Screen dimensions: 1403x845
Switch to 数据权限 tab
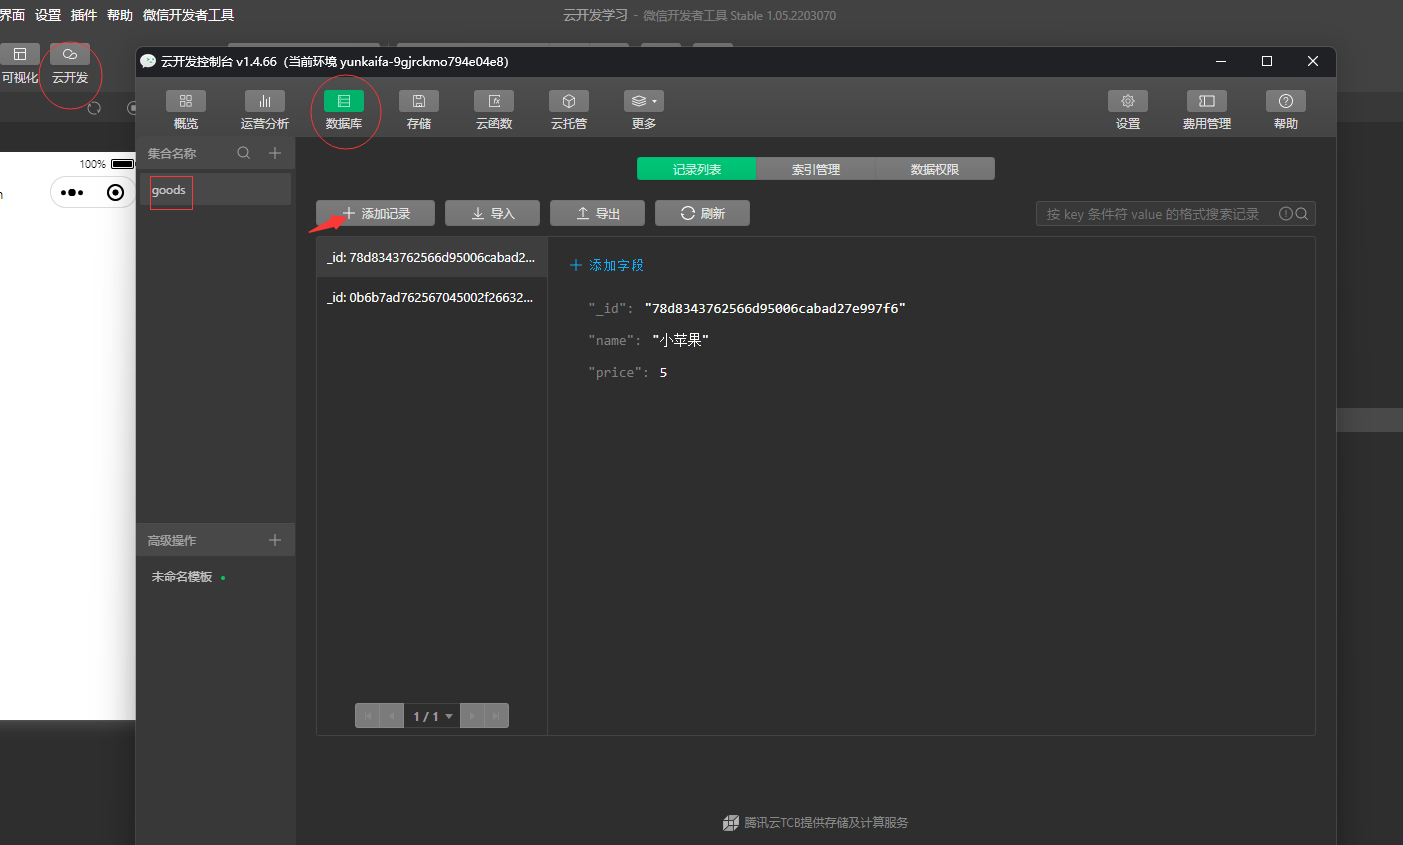[935, 169]
